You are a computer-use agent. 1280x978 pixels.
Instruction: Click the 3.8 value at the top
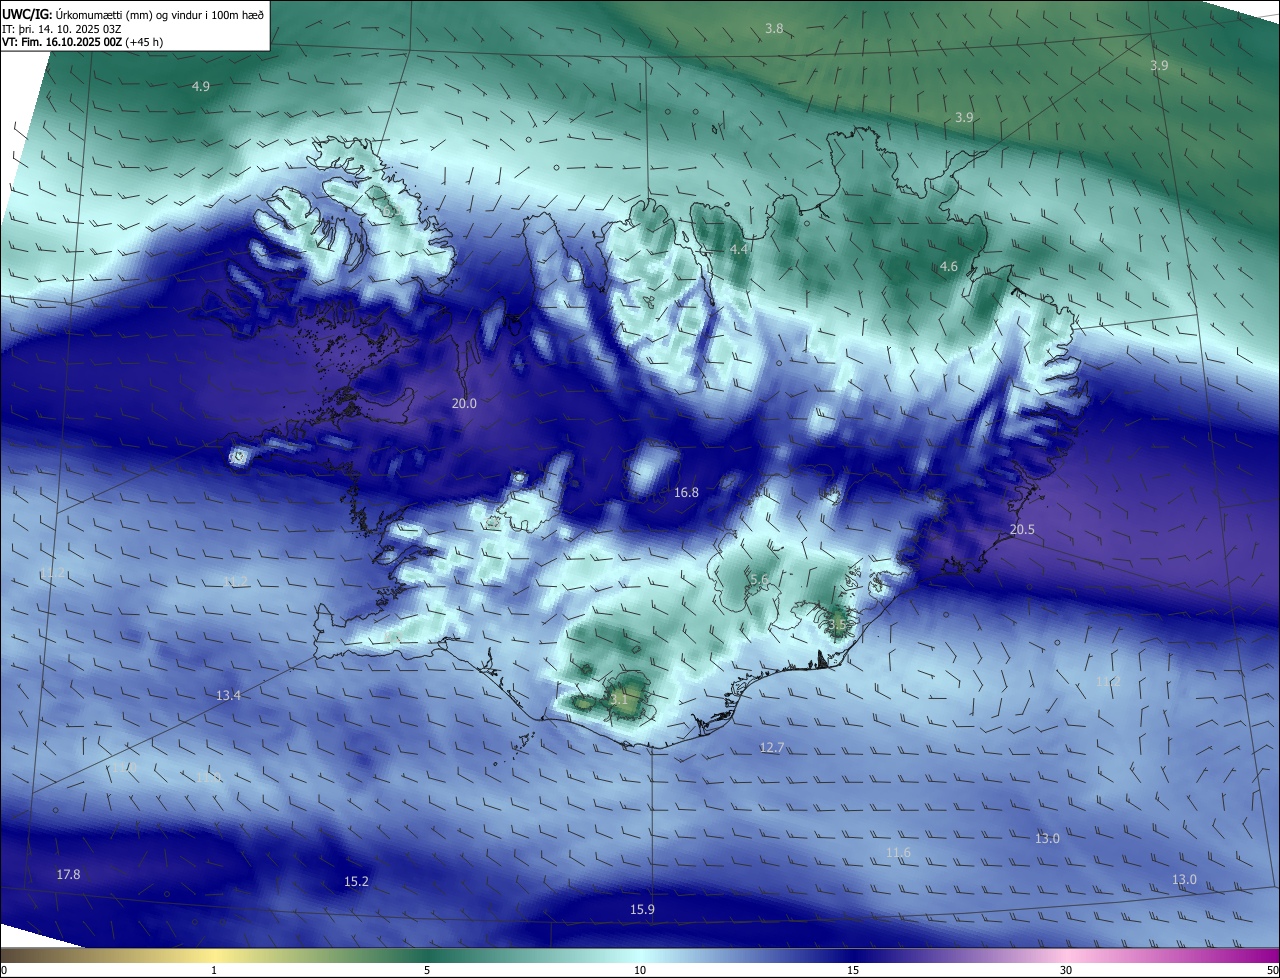pyautogui.click(x=774, y=29)
